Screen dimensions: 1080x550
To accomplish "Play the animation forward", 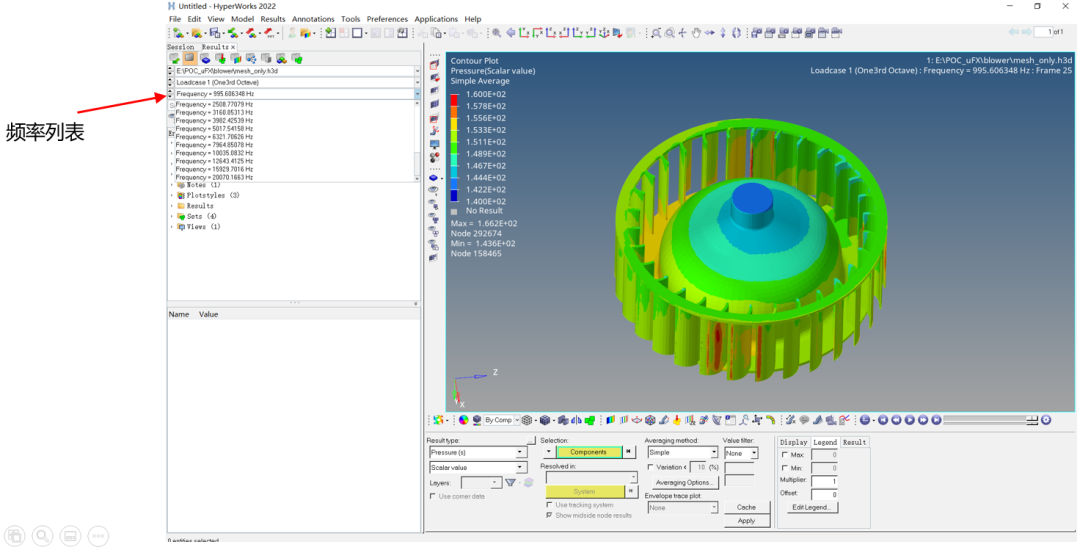I will click(x=909, y=420).
